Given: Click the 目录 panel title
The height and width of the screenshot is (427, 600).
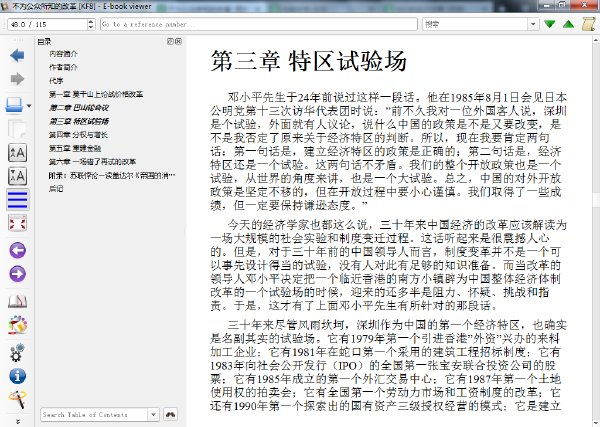Looking at the screenshot, I should pos(44,41).
